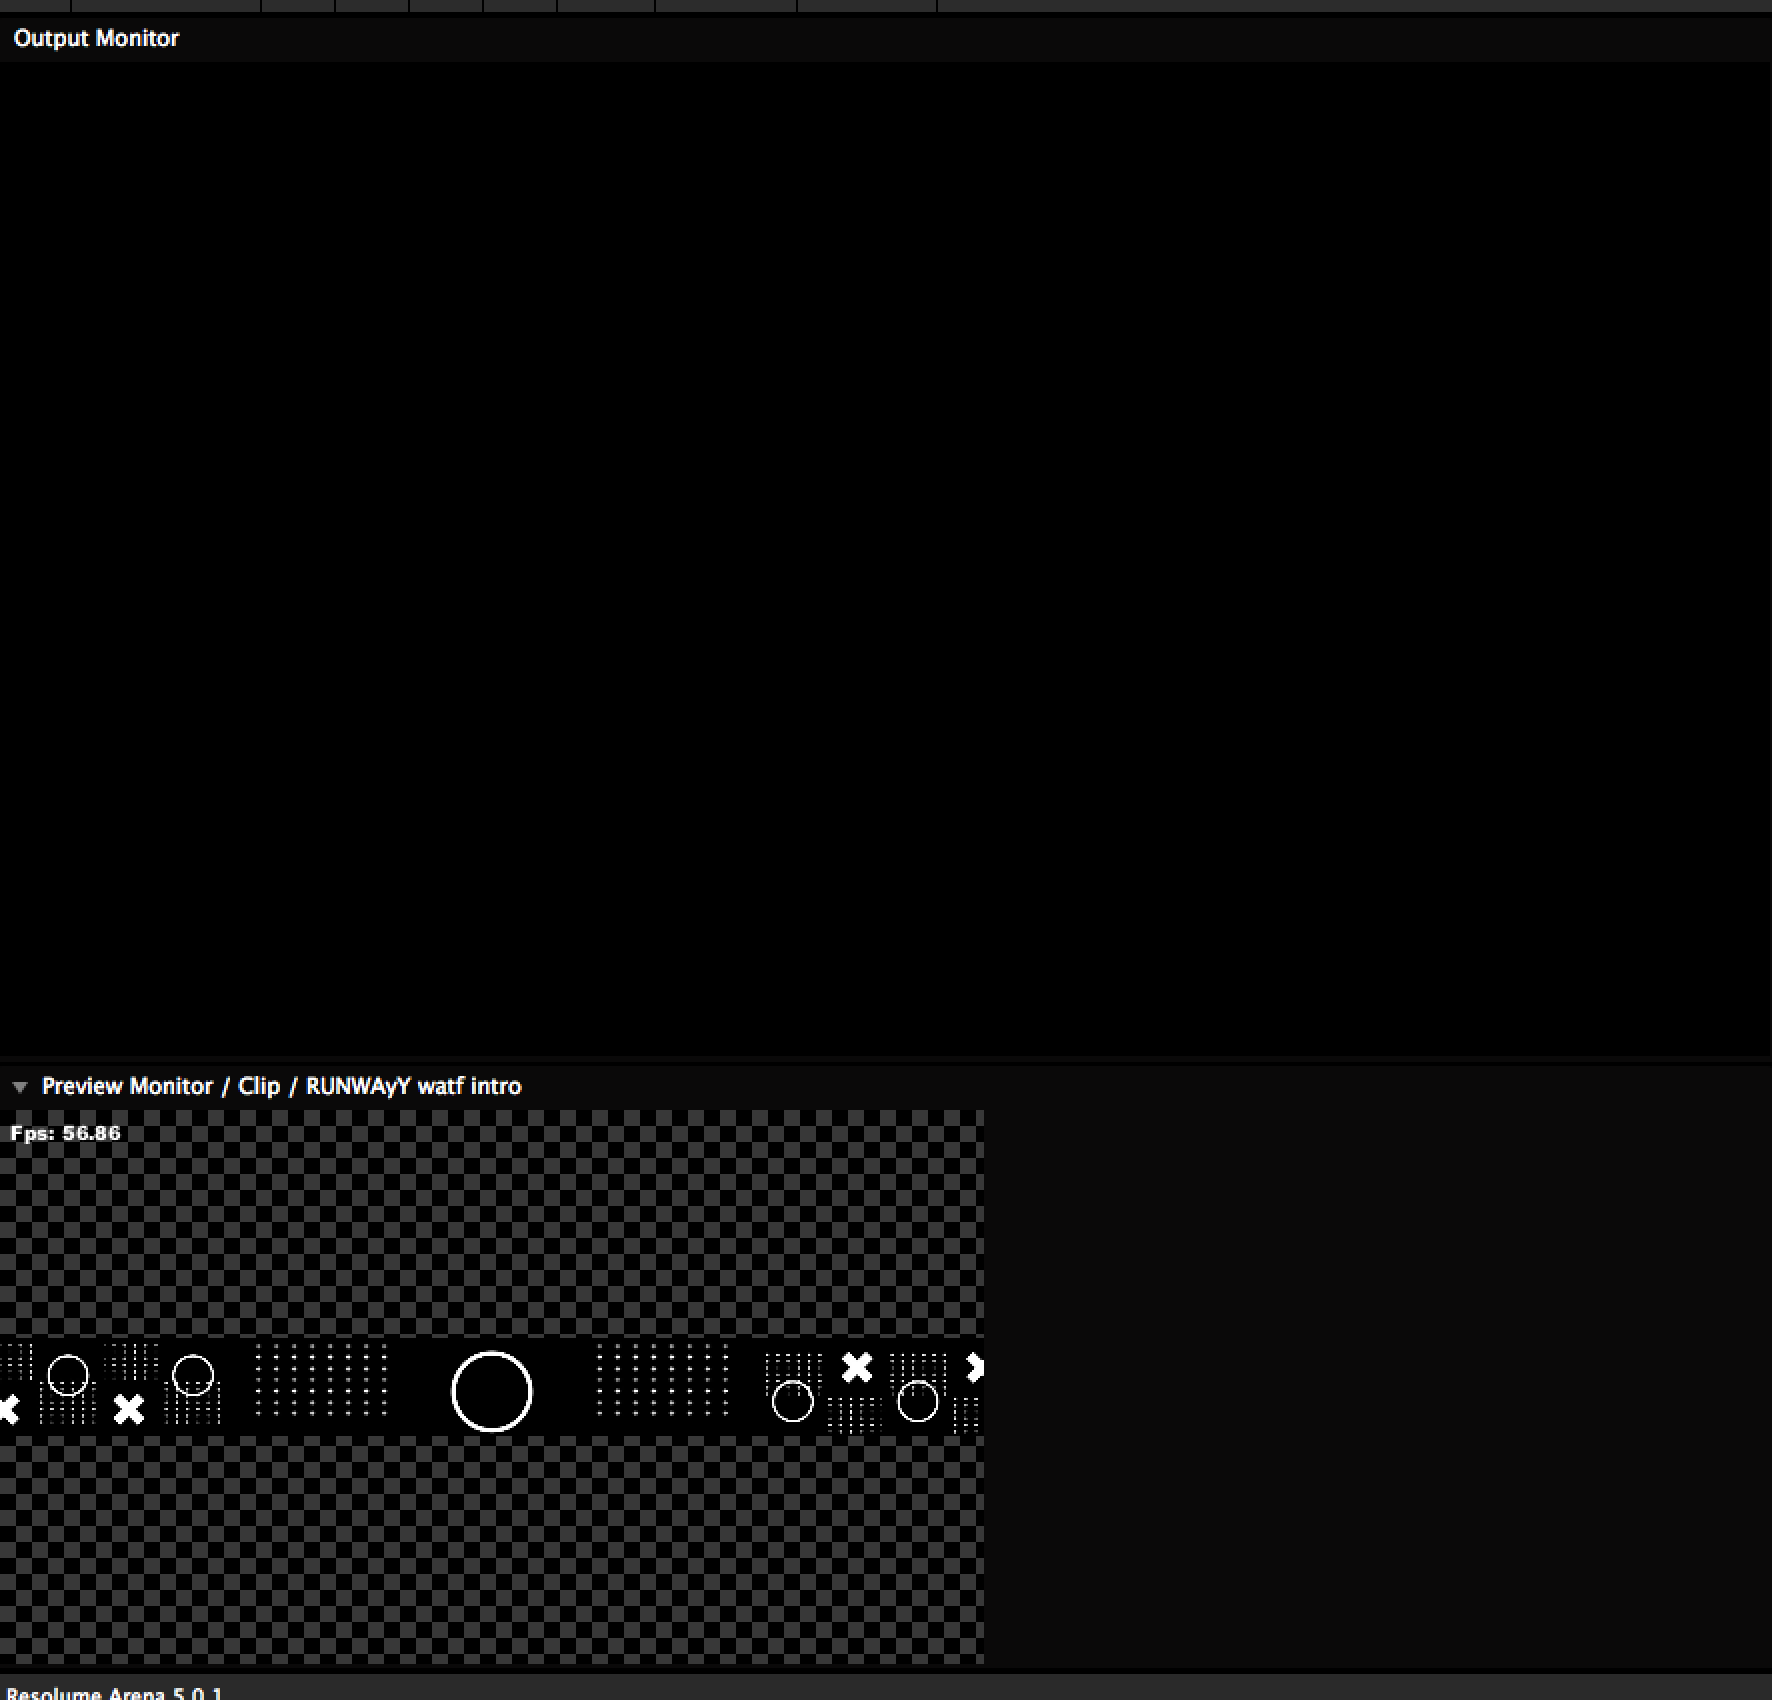Click the Fps readout in preview
The height and width of the screenshot is (1700, 1772).
click(x=66, y=1133)
